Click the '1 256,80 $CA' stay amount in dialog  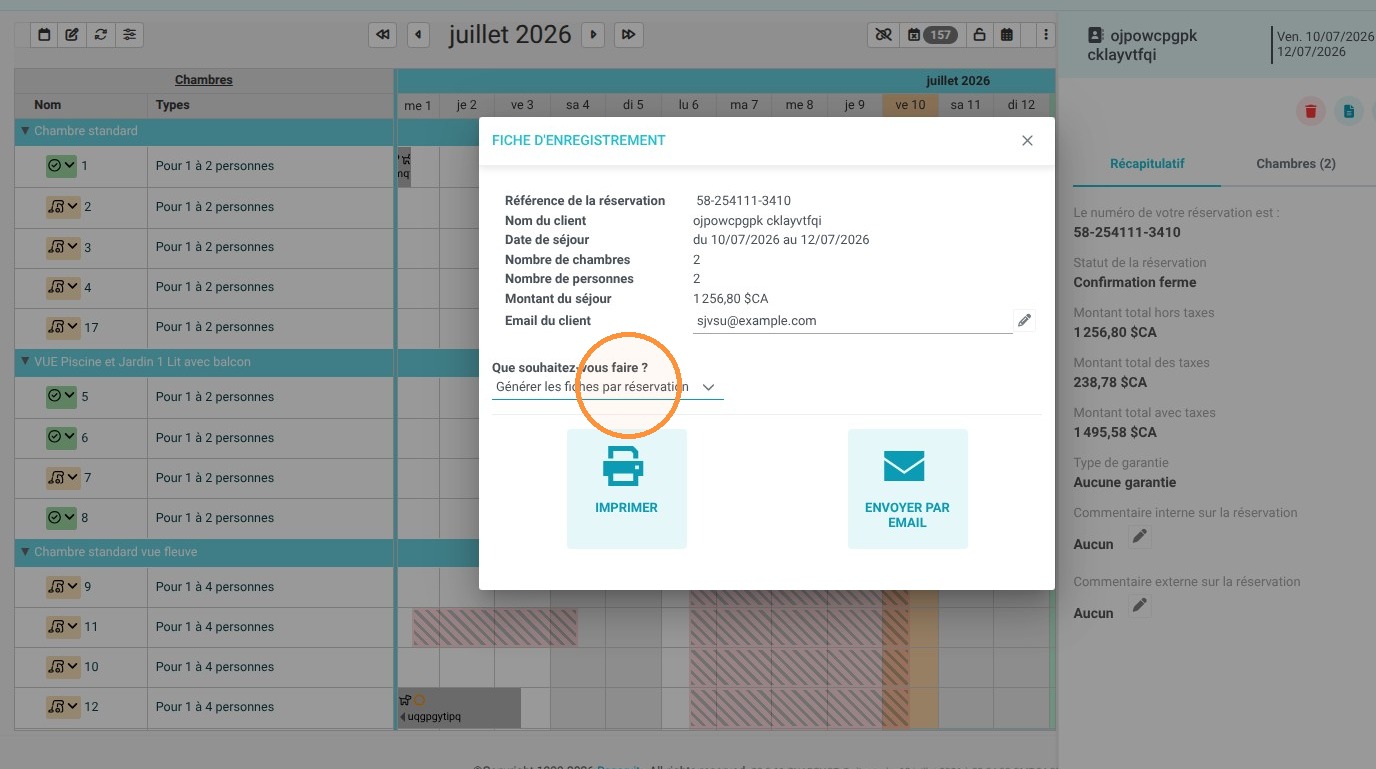[x=731, y=299]
